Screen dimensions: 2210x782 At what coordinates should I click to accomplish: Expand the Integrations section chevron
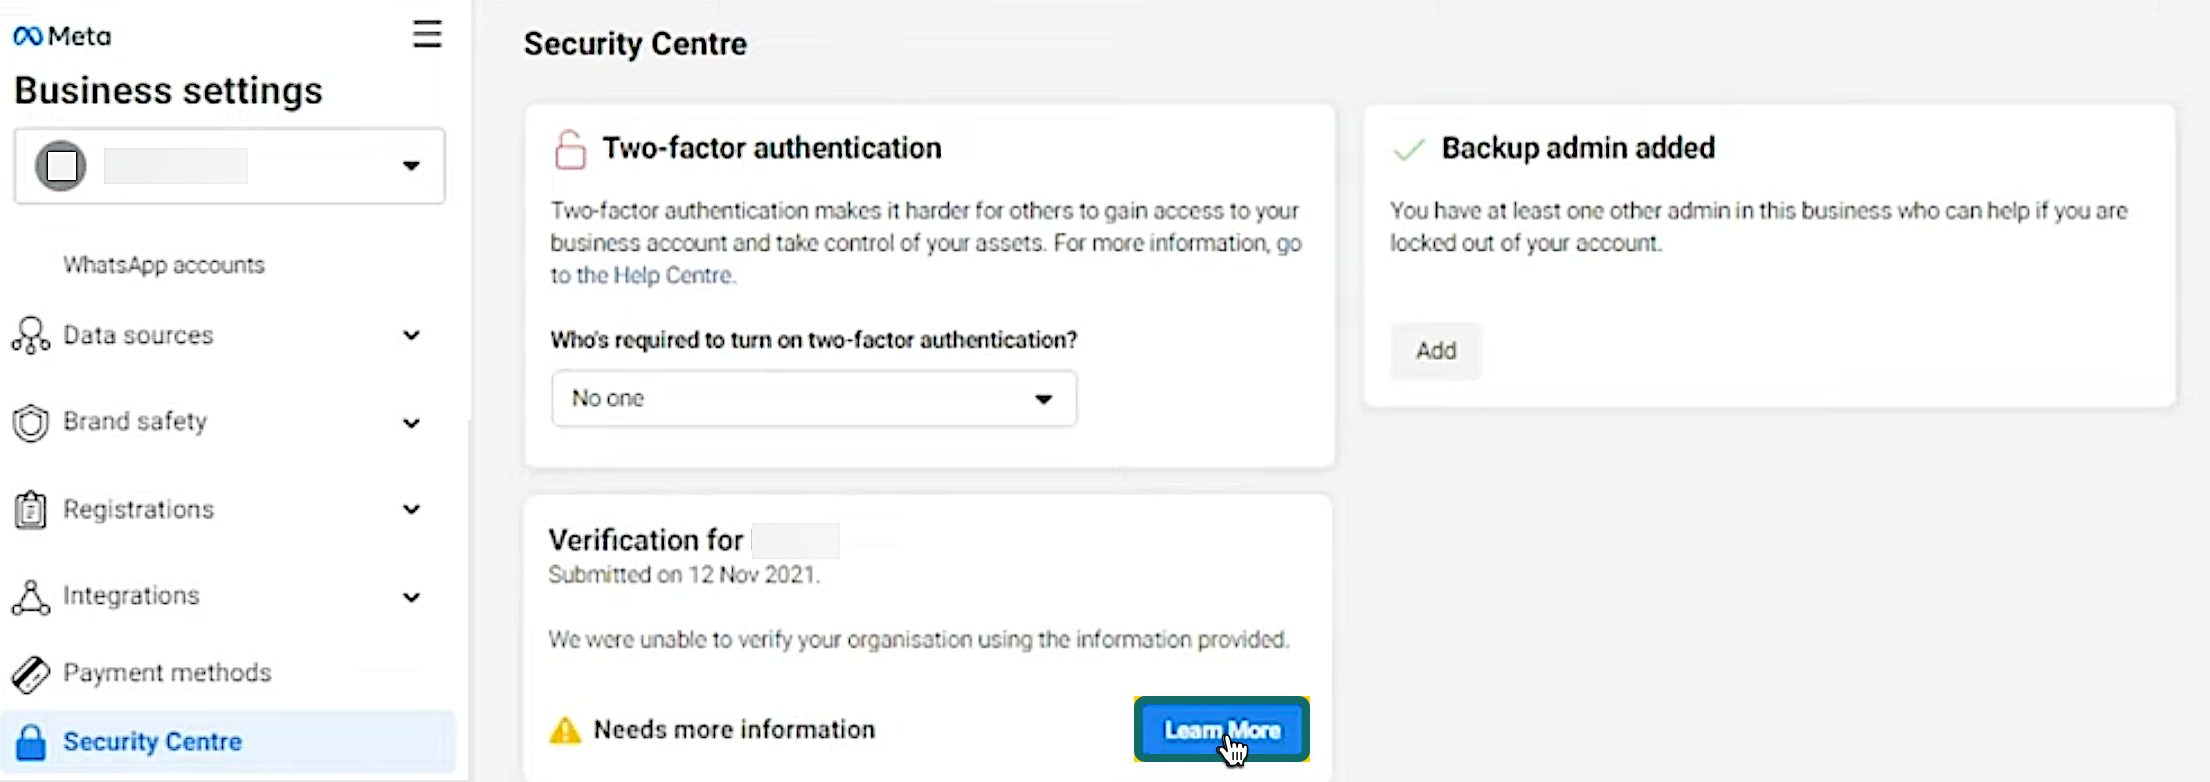[x=411, y=598]
